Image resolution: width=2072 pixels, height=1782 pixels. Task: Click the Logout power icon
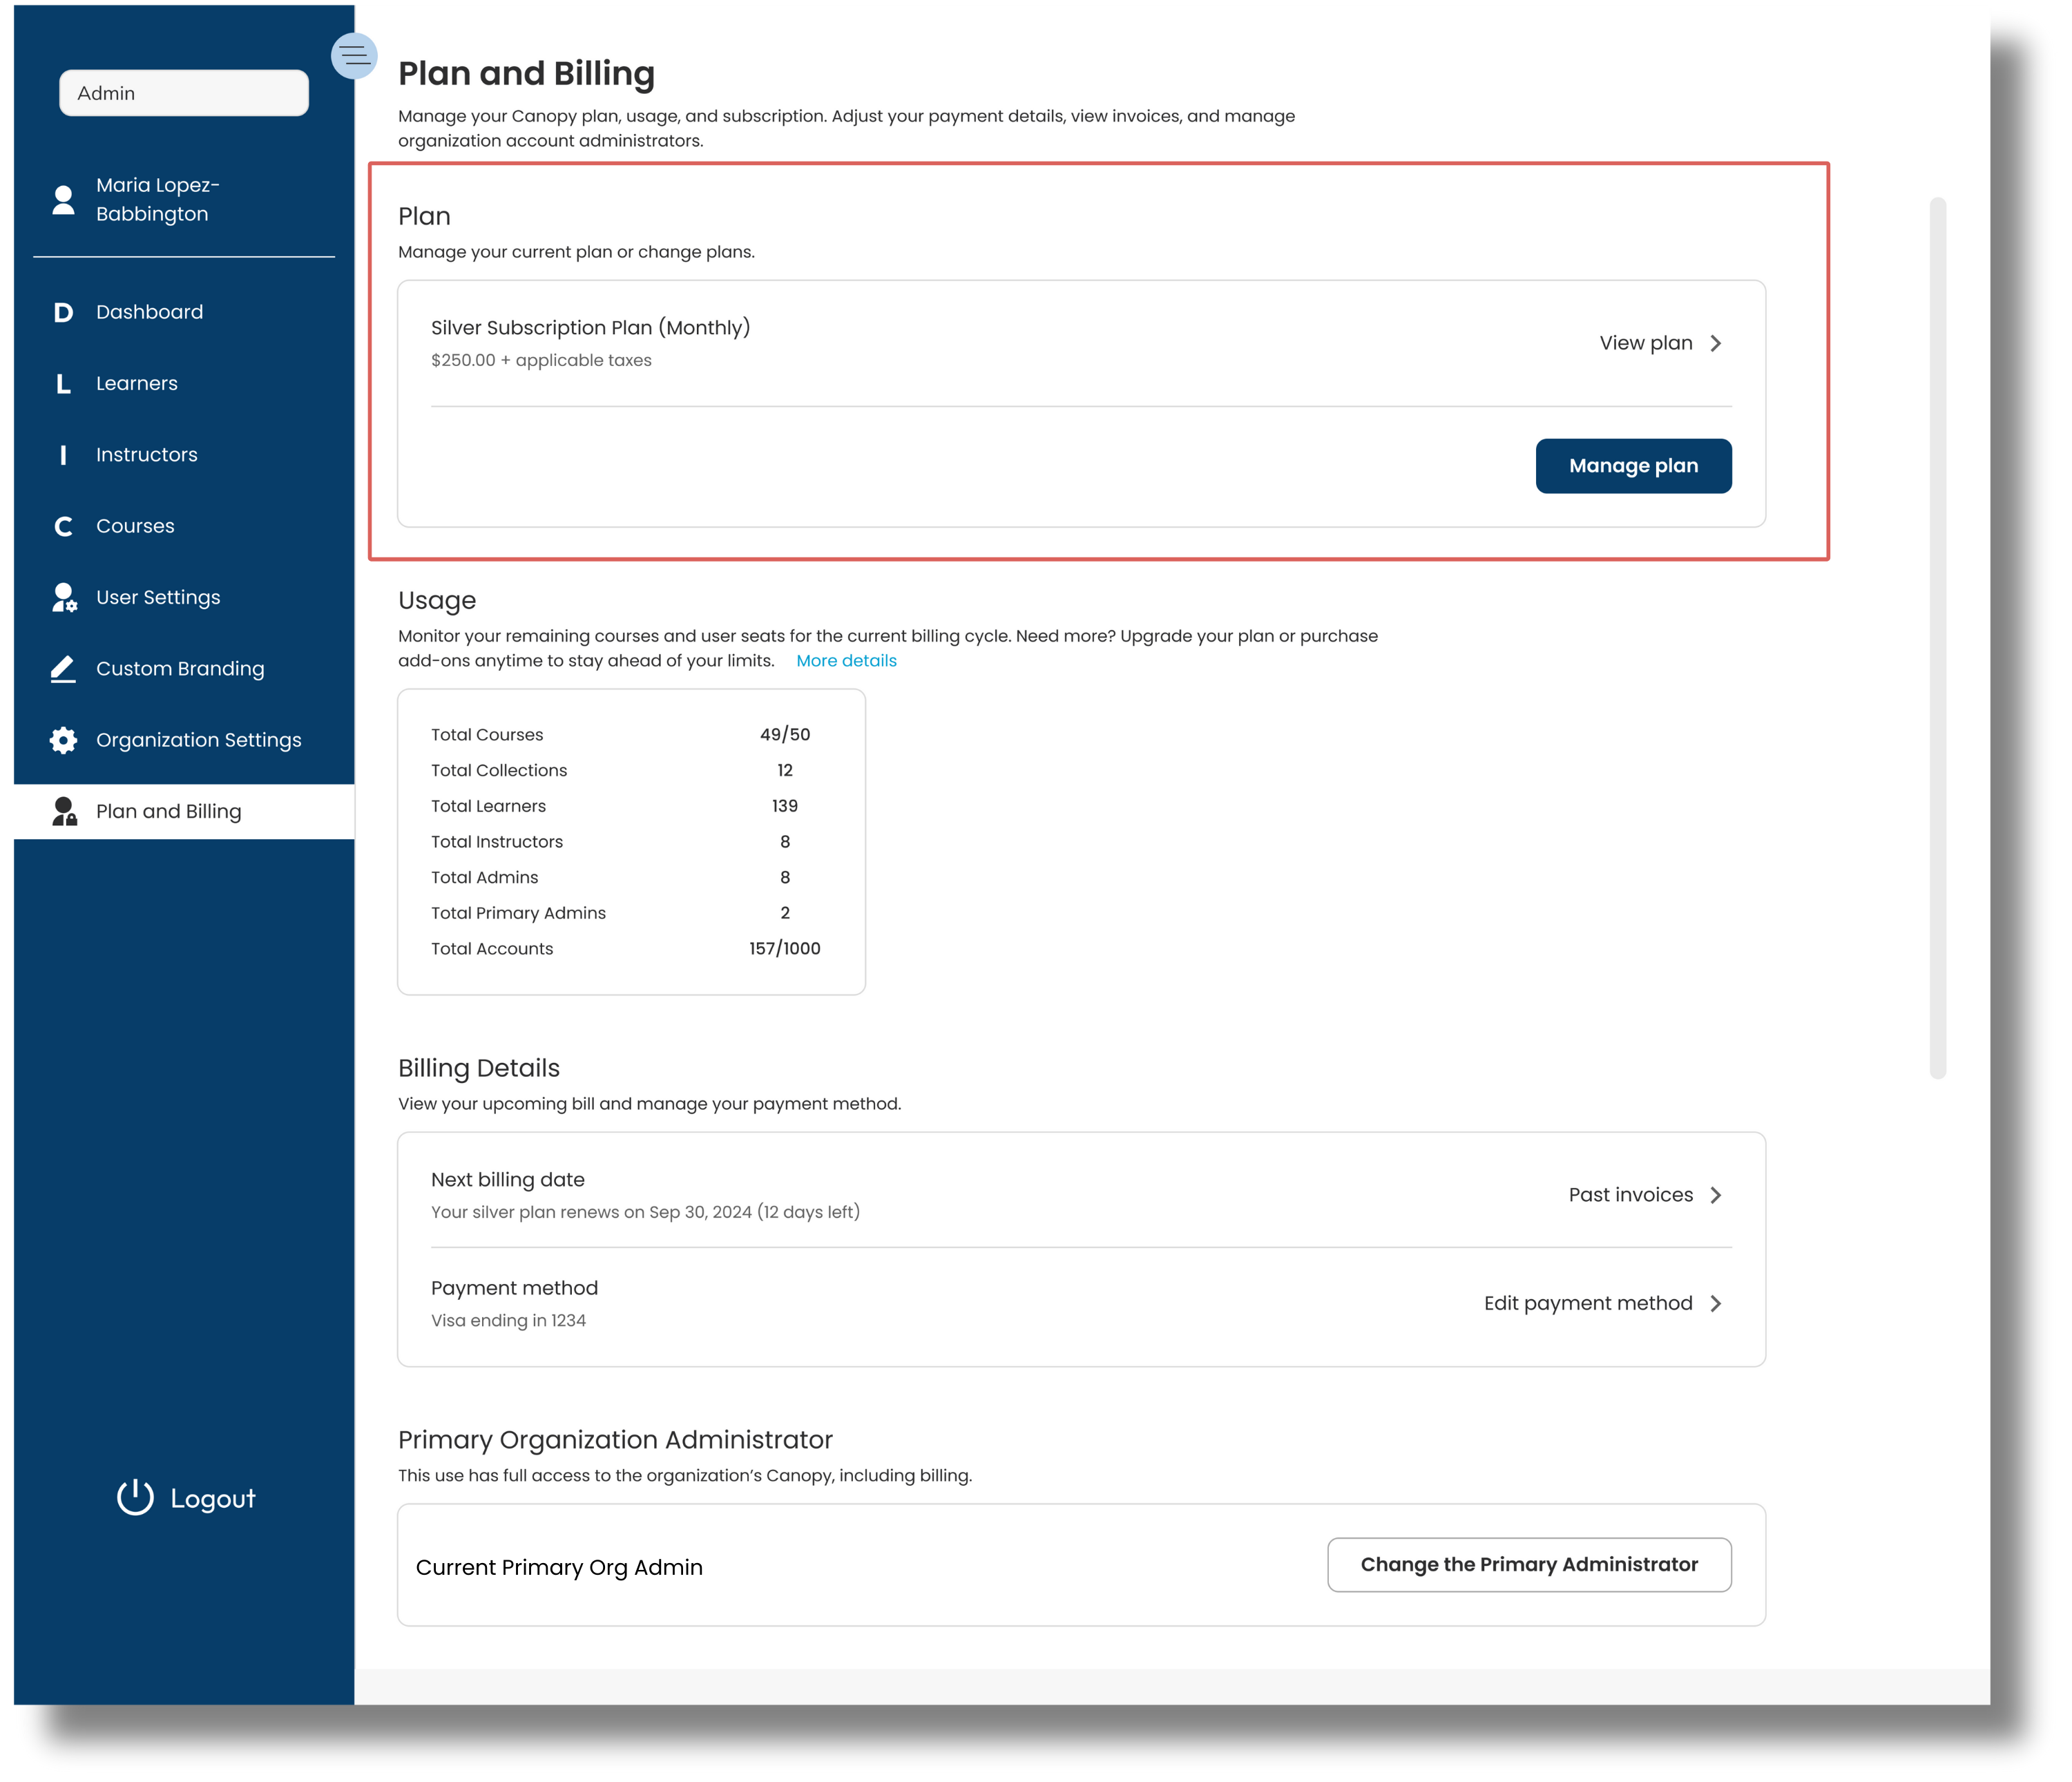click(135, 1498)
